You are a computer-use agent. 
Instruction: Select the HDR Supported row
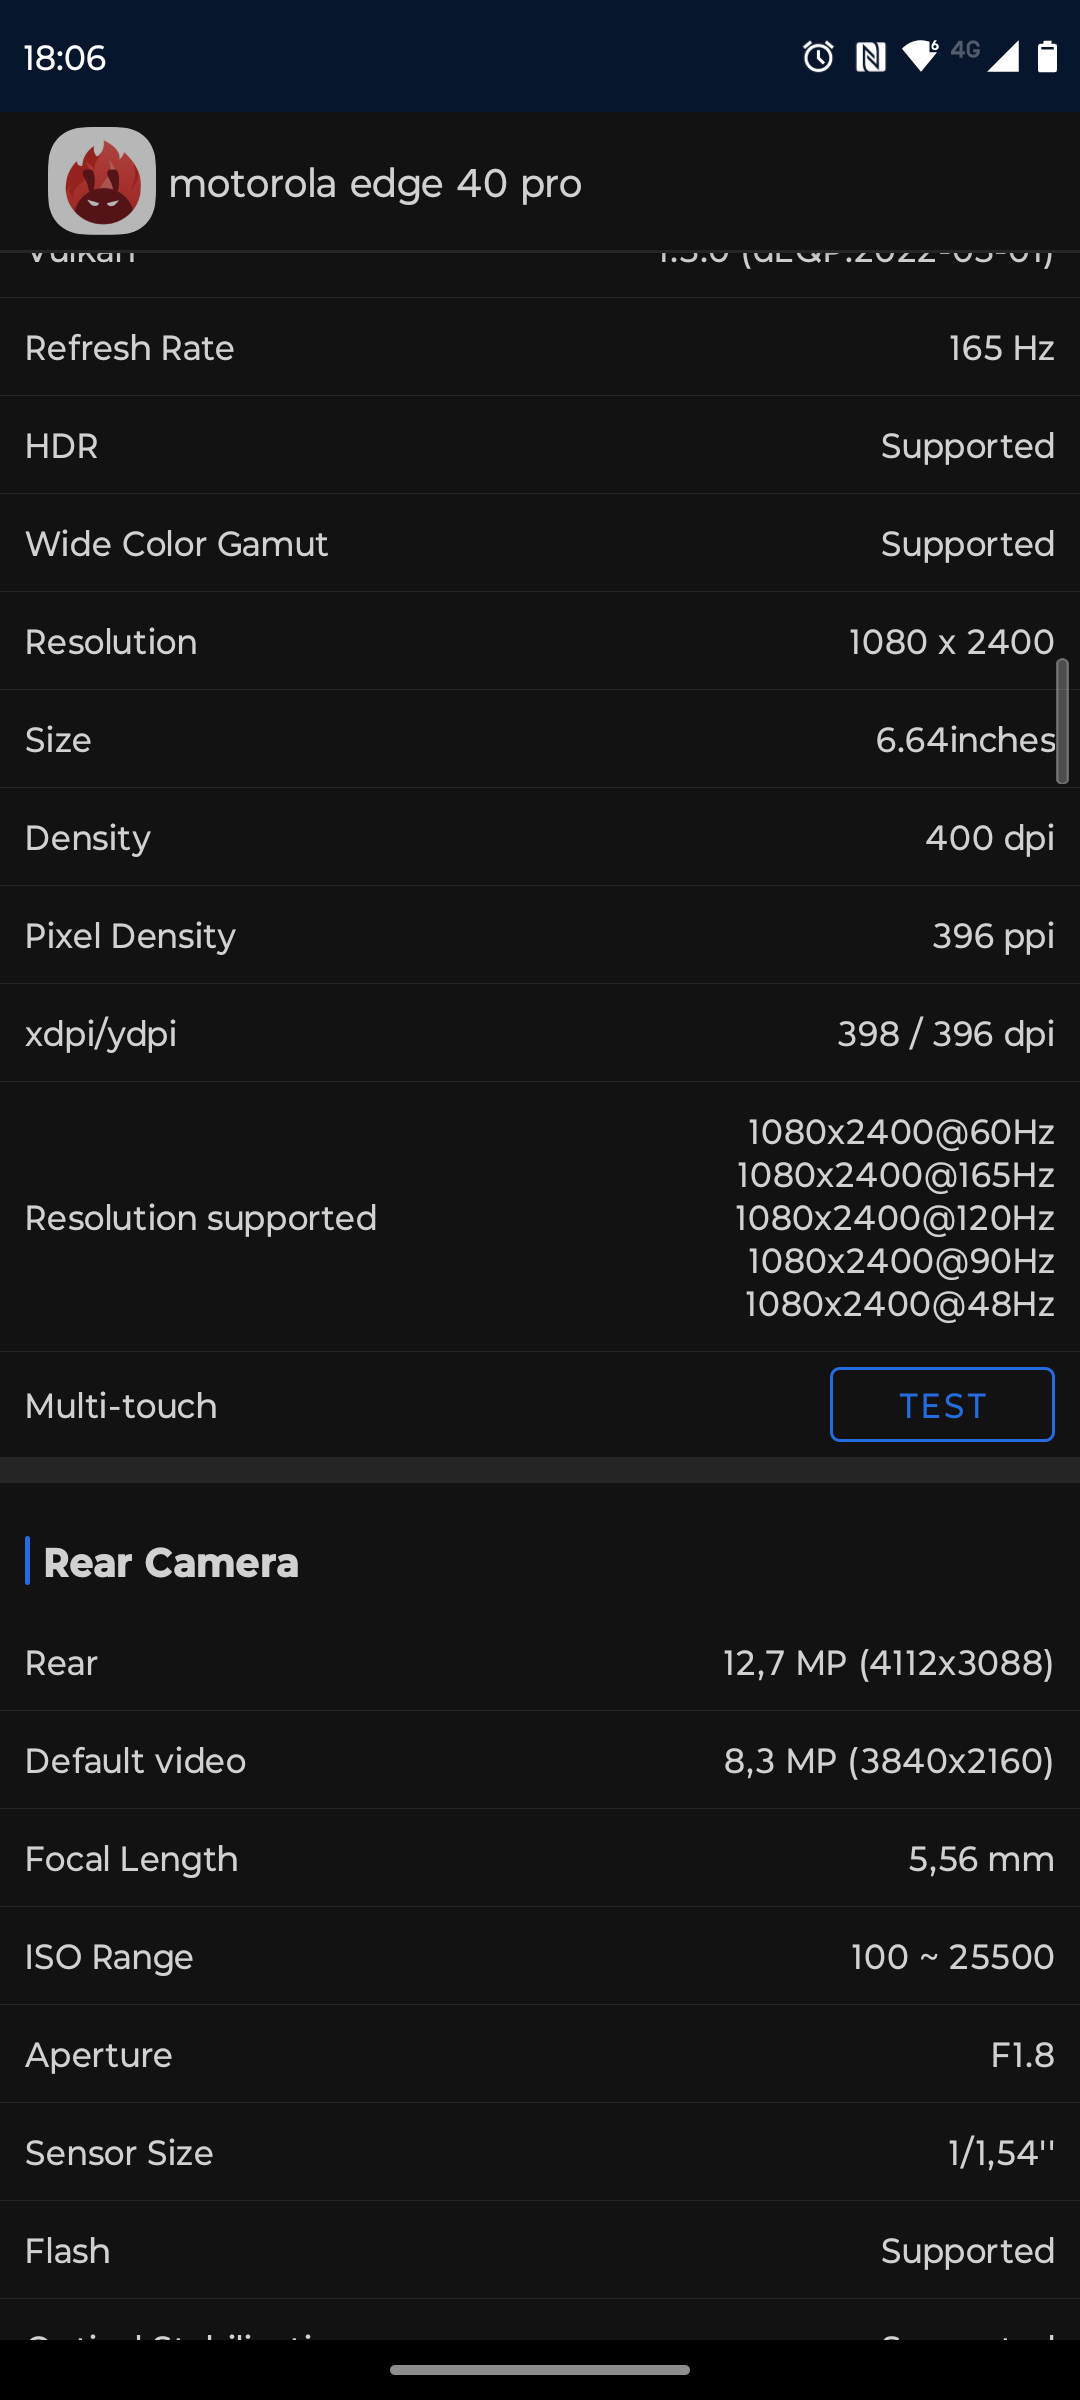pos(540,446)
